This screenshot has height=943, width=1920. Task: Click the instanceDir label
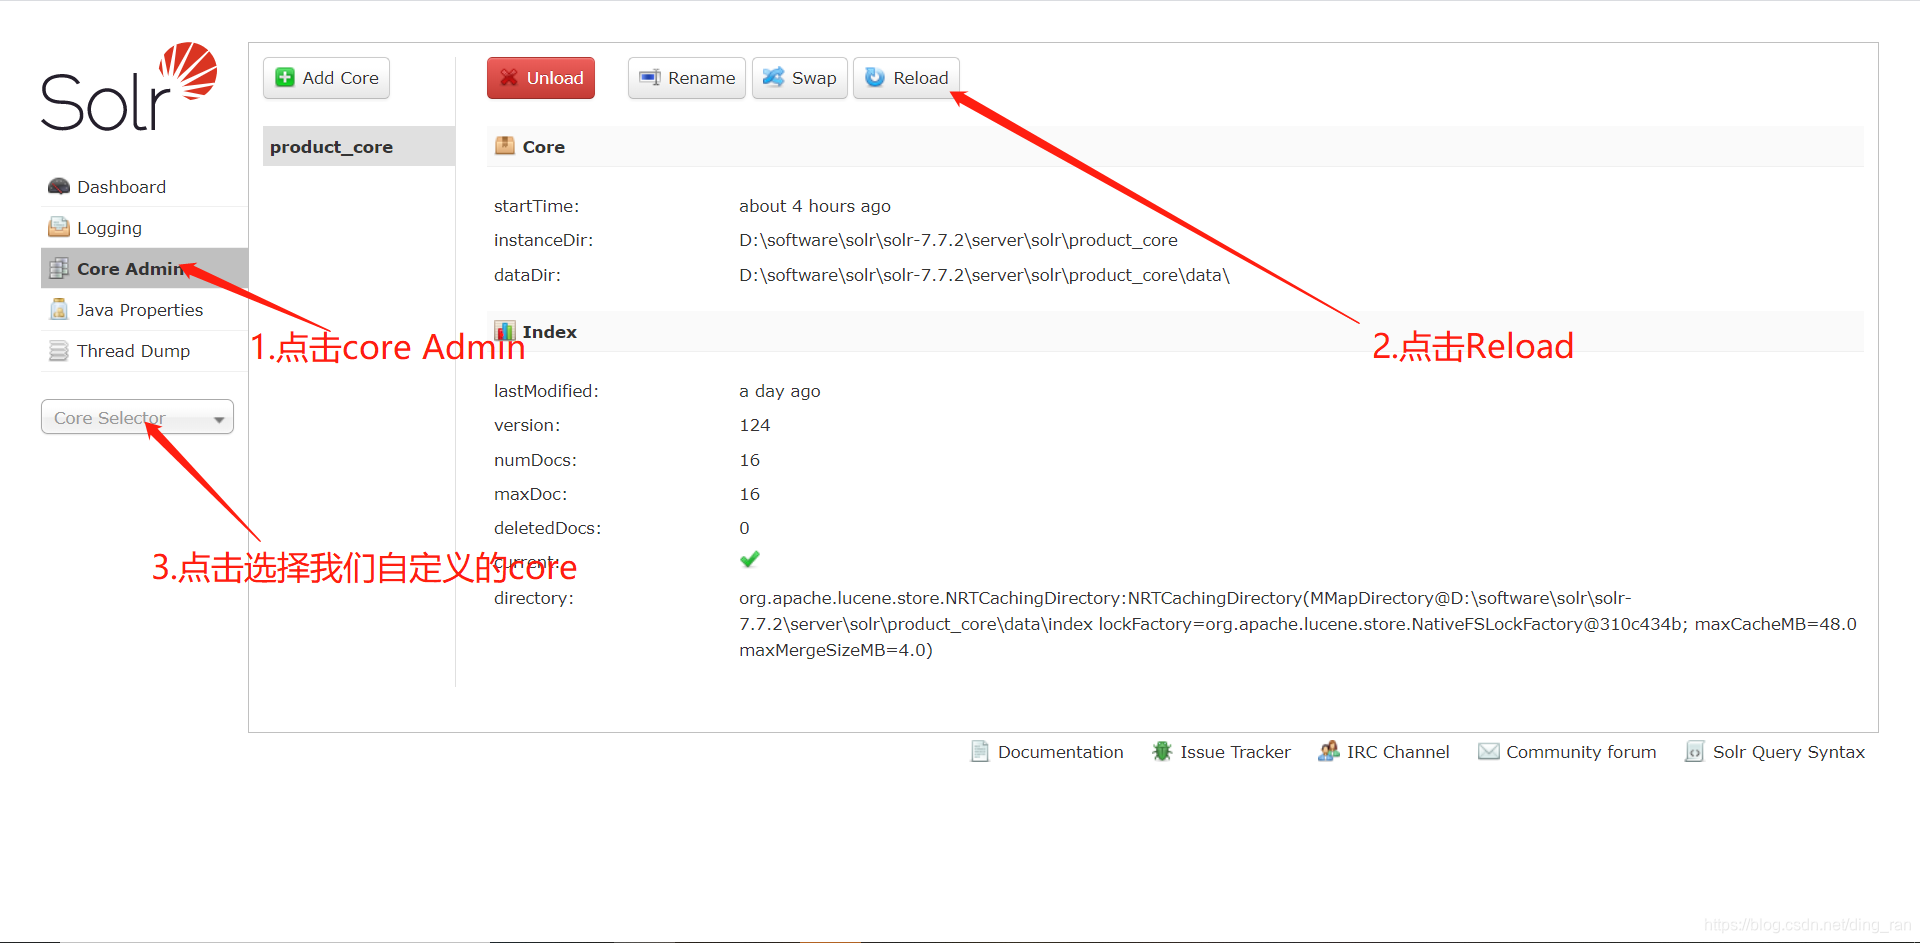point(543,240)
